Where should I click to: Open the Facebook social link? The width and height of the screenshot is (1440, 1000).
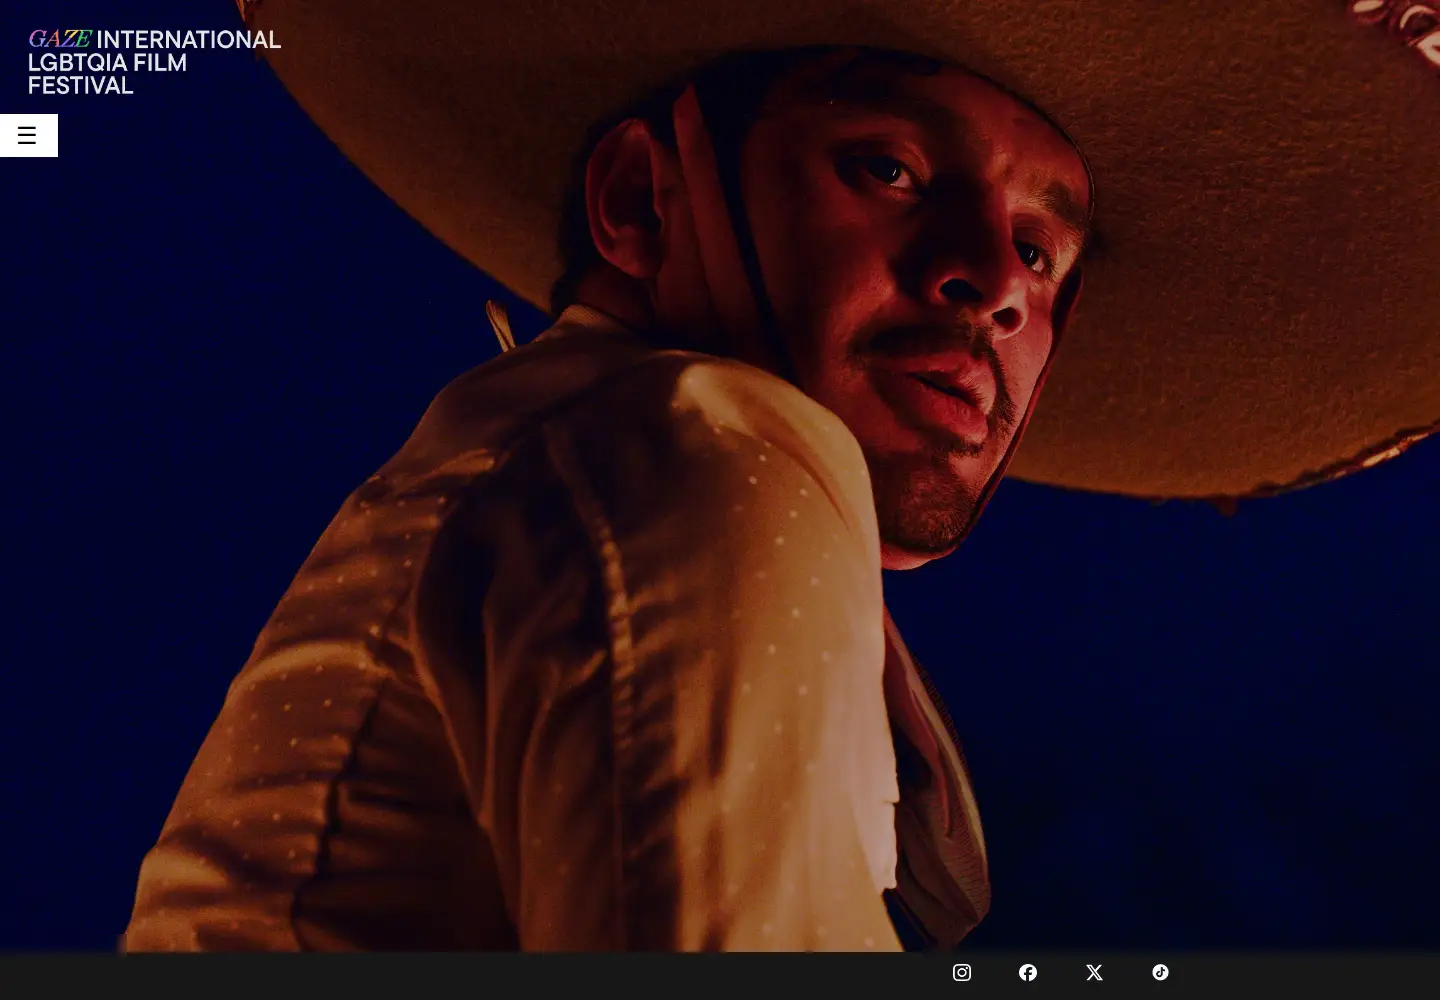[1028, 972]
